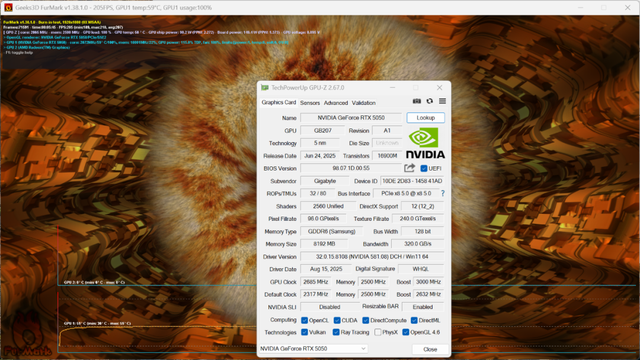
Task: Click the ROPs/TMUs field showing 32 / 80
Action: click(318, 193)
